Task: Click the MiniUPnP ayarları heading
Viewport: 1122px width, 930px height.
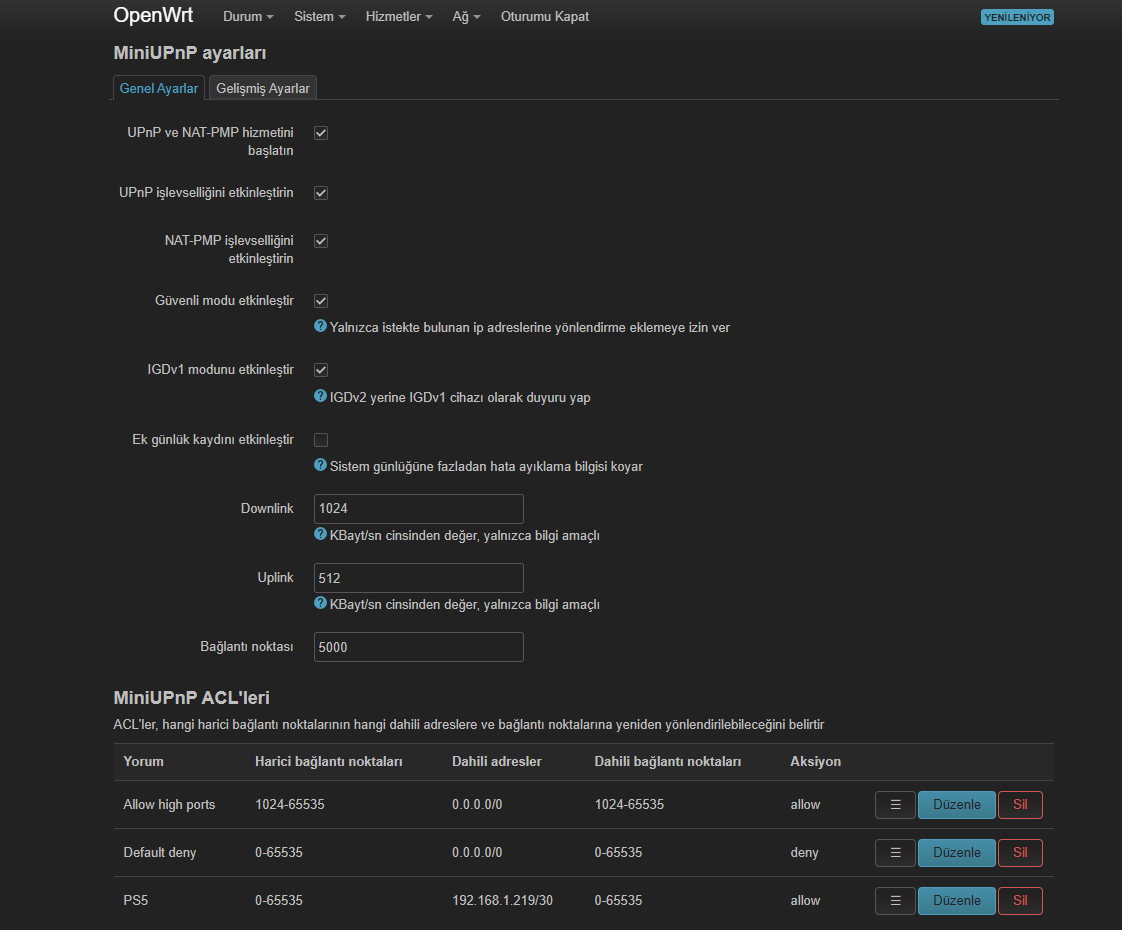Action: [190, 53]
